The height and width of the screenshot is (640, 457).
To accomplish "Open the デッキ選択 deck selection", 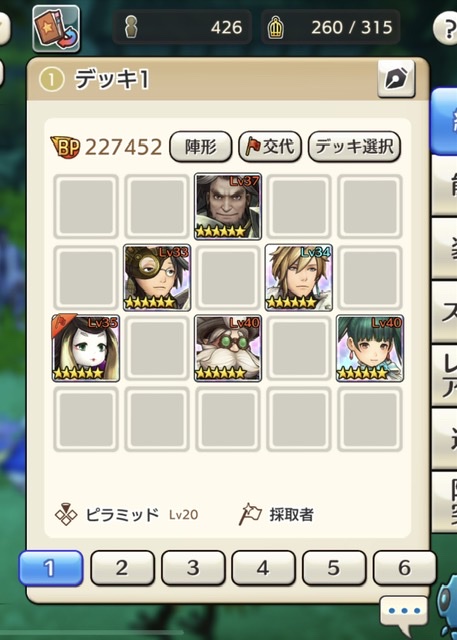I will click(354, 147).
